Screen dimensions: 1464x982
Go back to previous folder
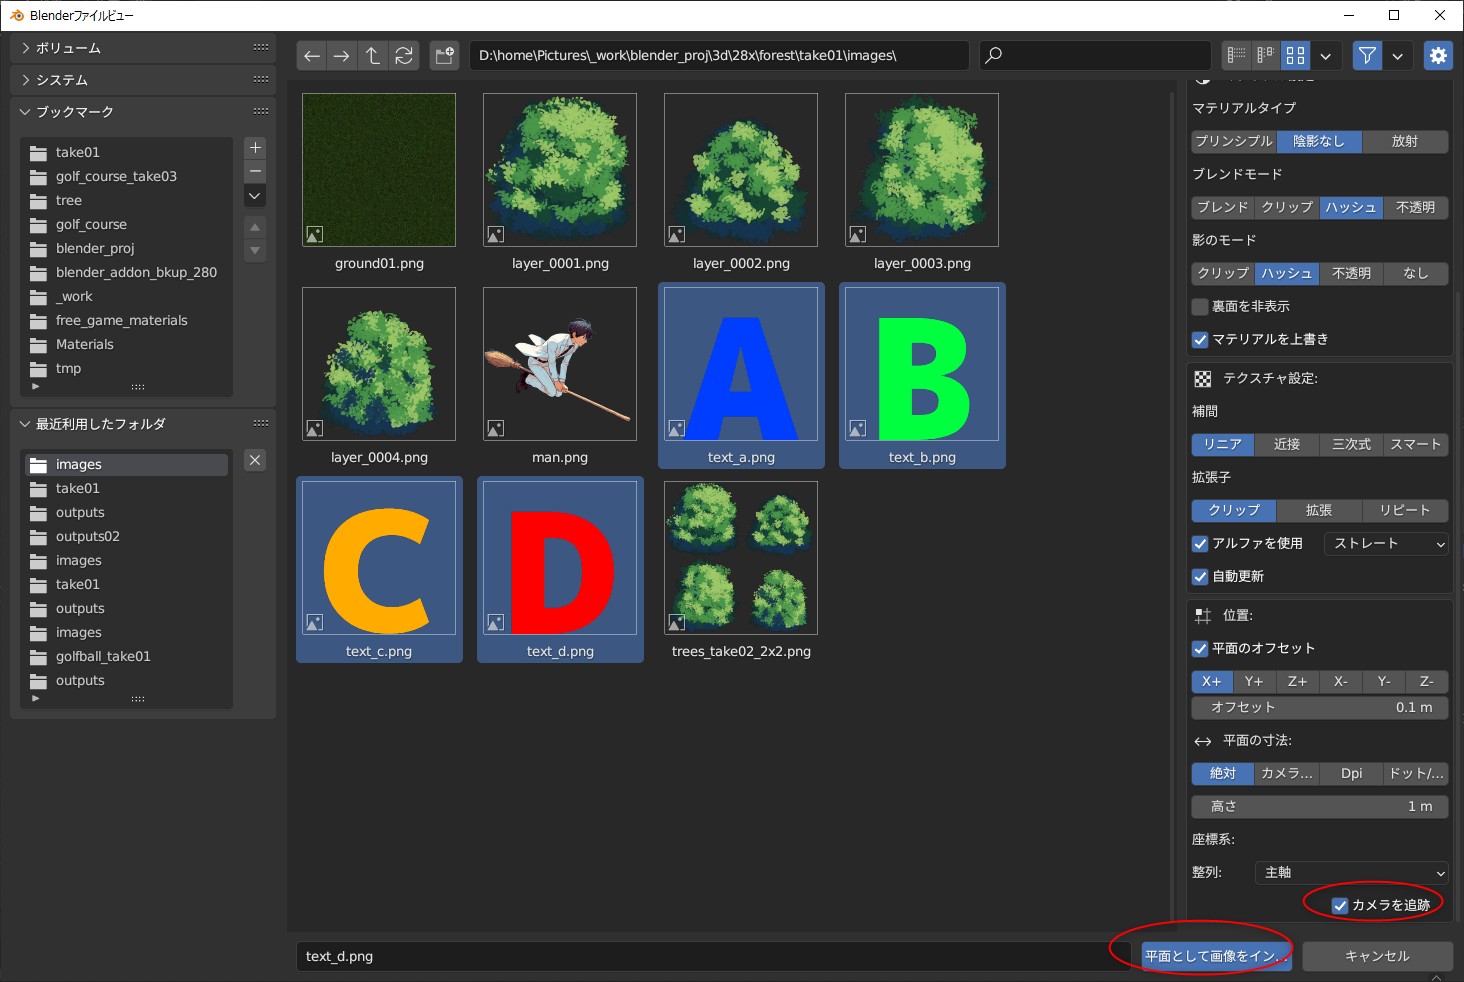click(x=312, y=56)
